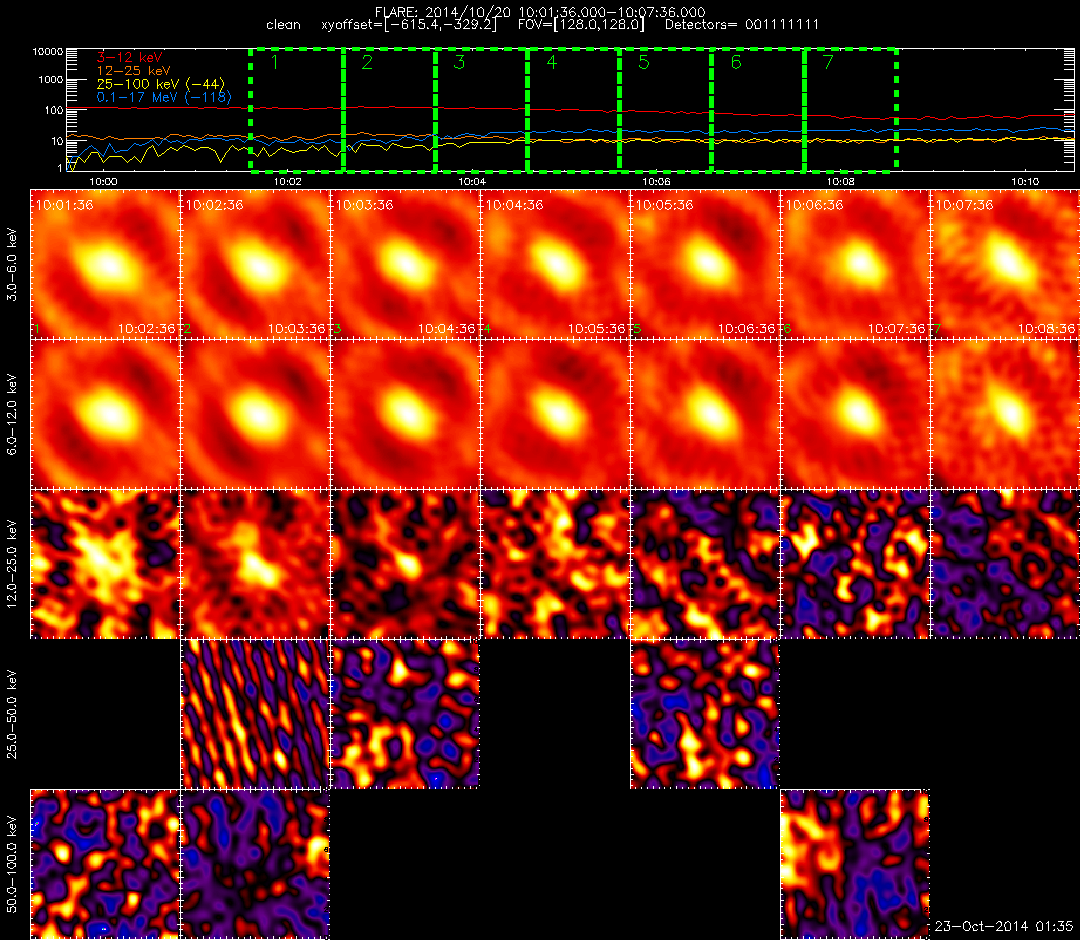Open the striped 25.0-50.0 keV image for interval 2
1080x940 pixels.
pyautogui.click(x=256, y=714)
